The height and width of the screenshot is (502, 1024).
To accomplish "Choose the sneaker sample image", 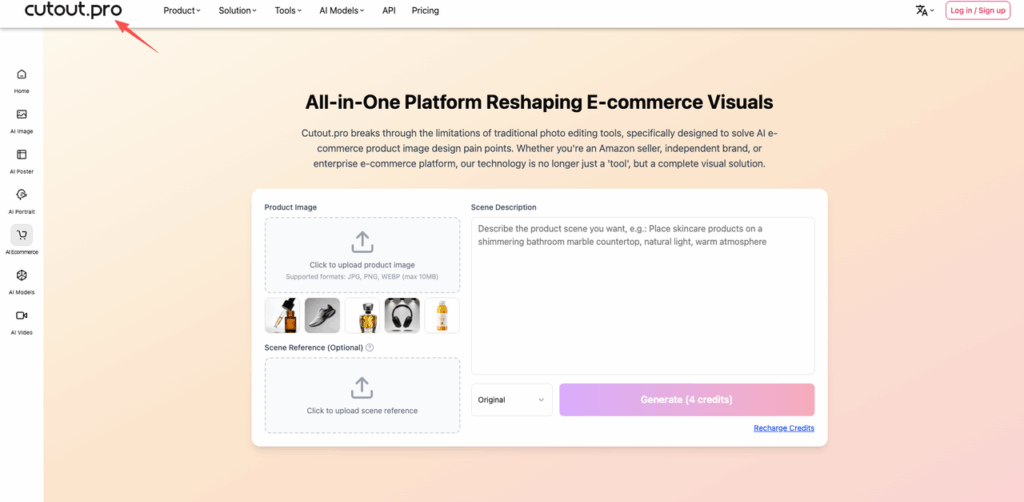I will 322,316.
